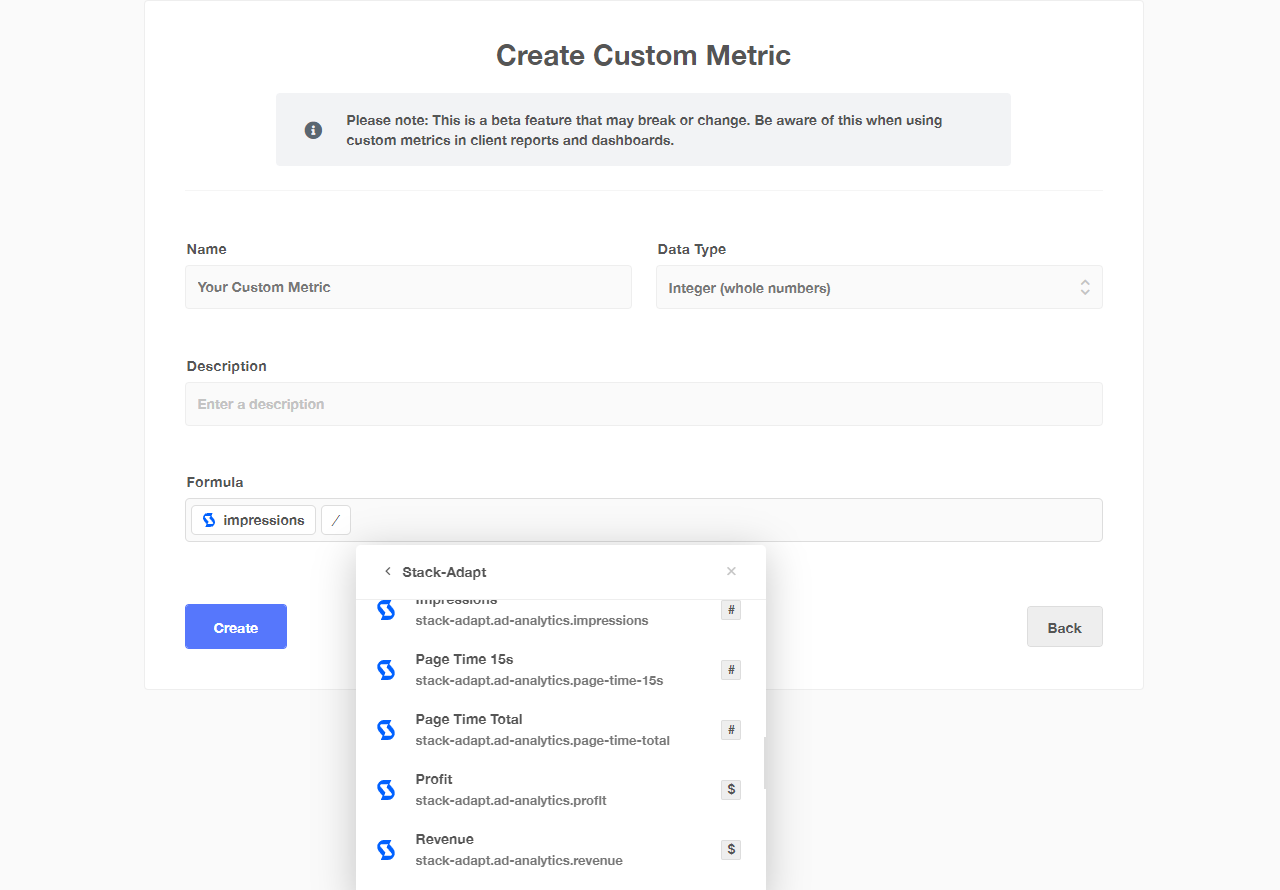Click stack-adapt.ad-analytics.page-time-15s text
Screen dimensions: 1280x890
pos(539,680)
